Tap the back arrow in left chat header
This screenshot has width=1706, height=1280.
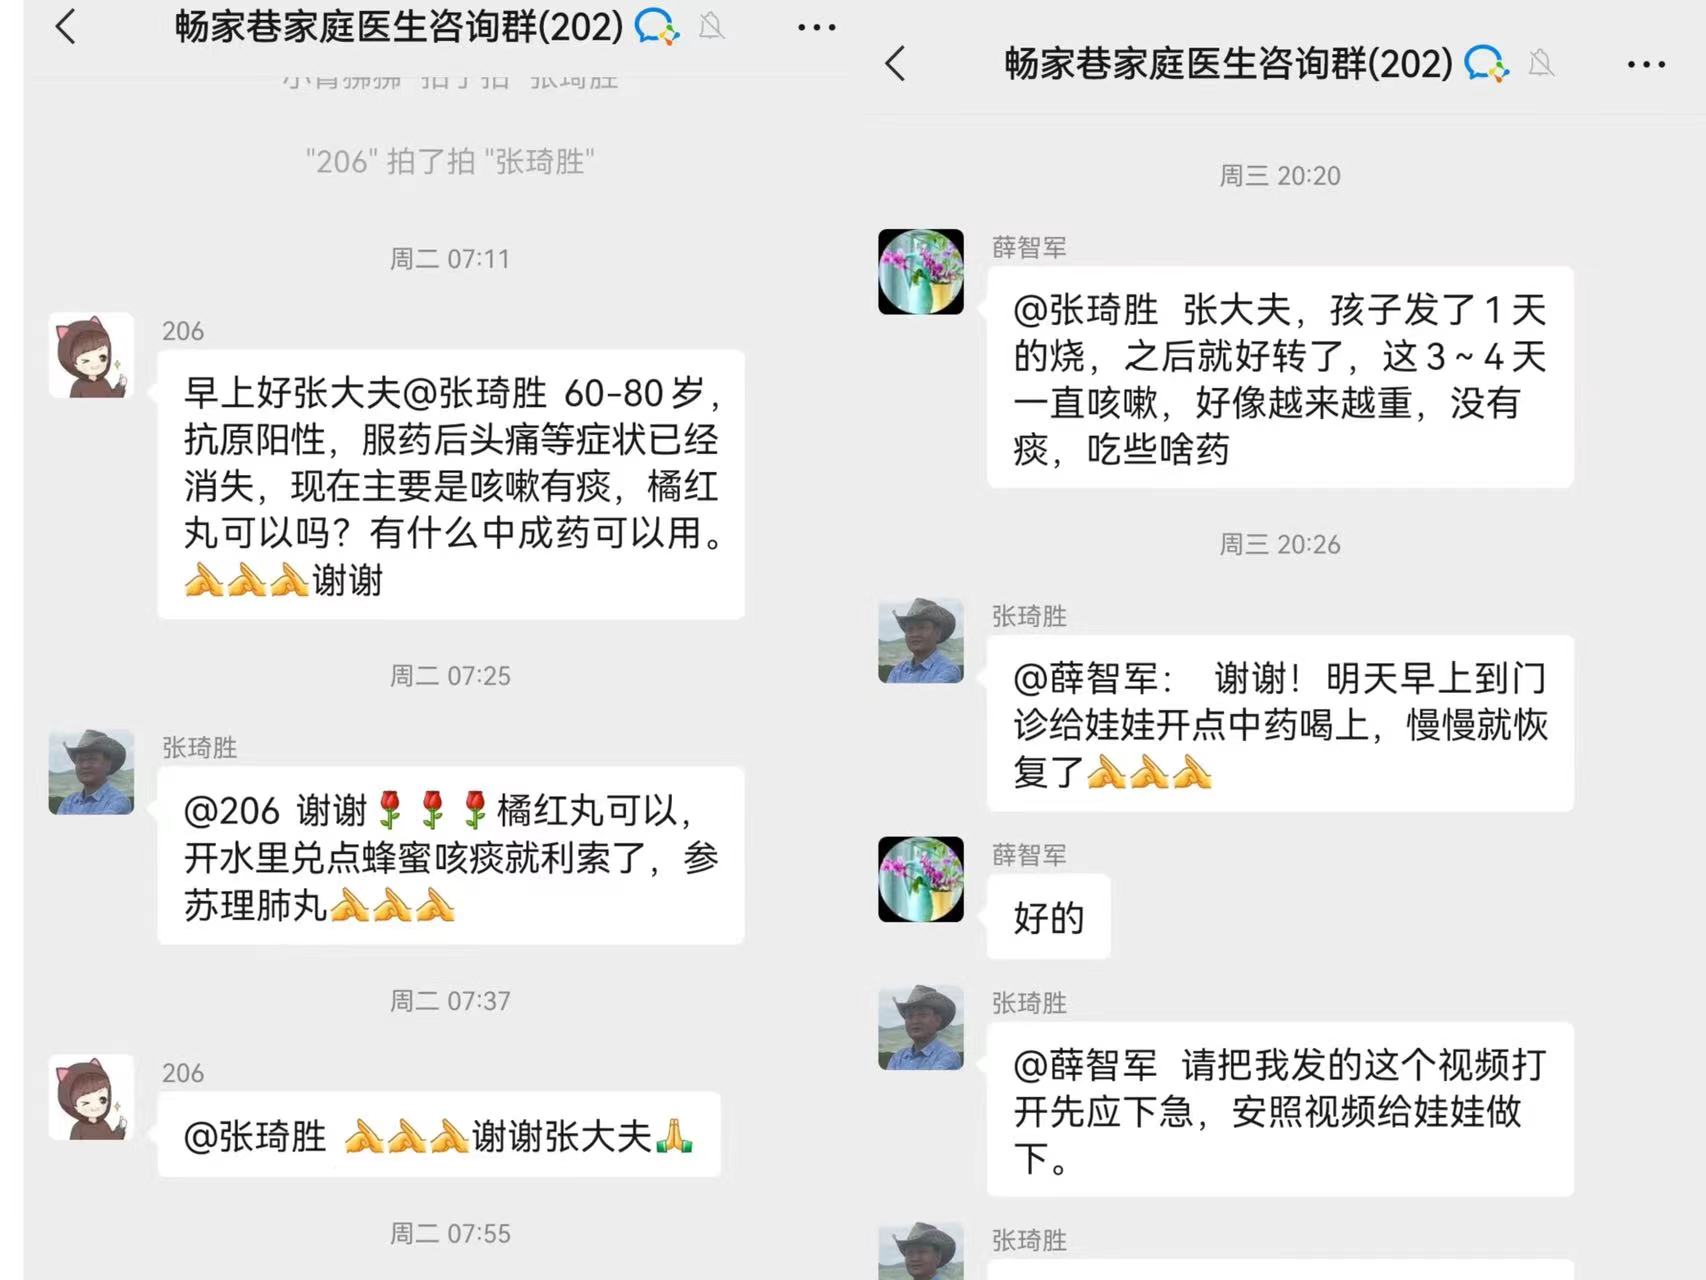66,27
